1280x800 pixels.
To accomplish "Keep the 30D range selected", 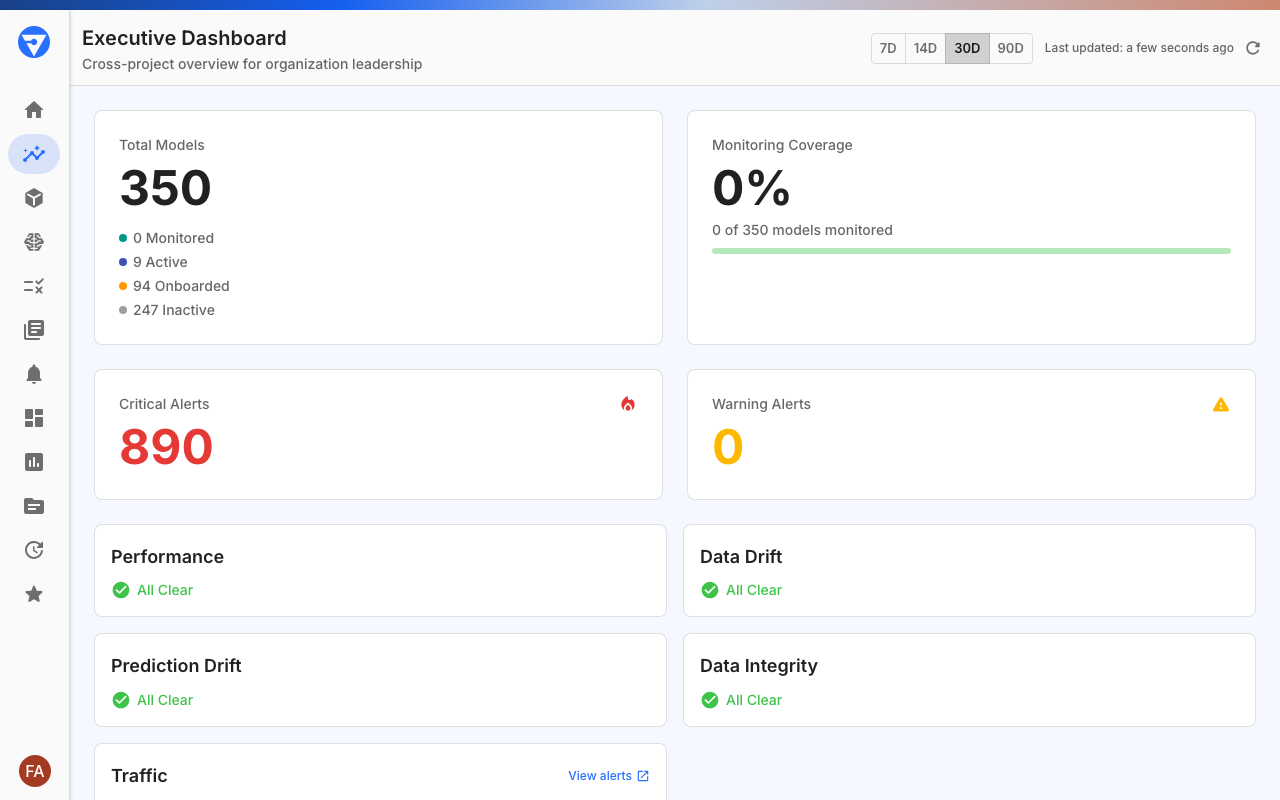I will [967, 48].
